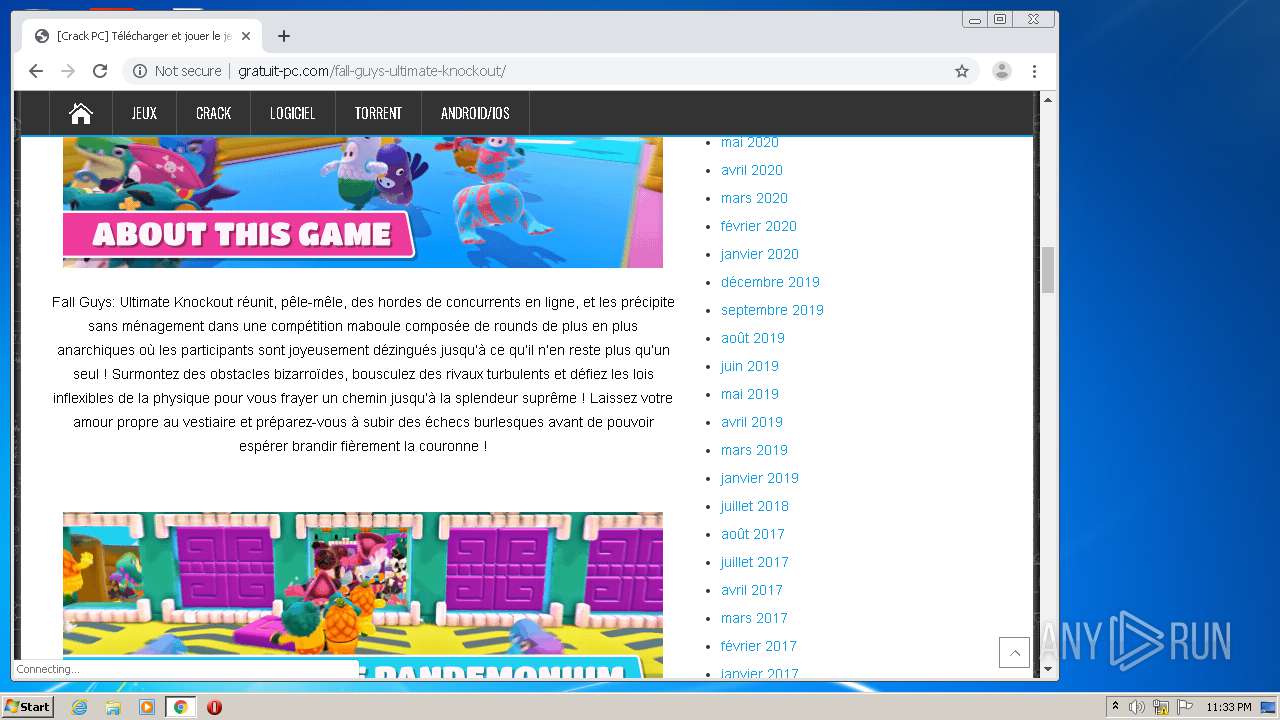Open the ANDROID/IOS menu item

click(475, 113)
